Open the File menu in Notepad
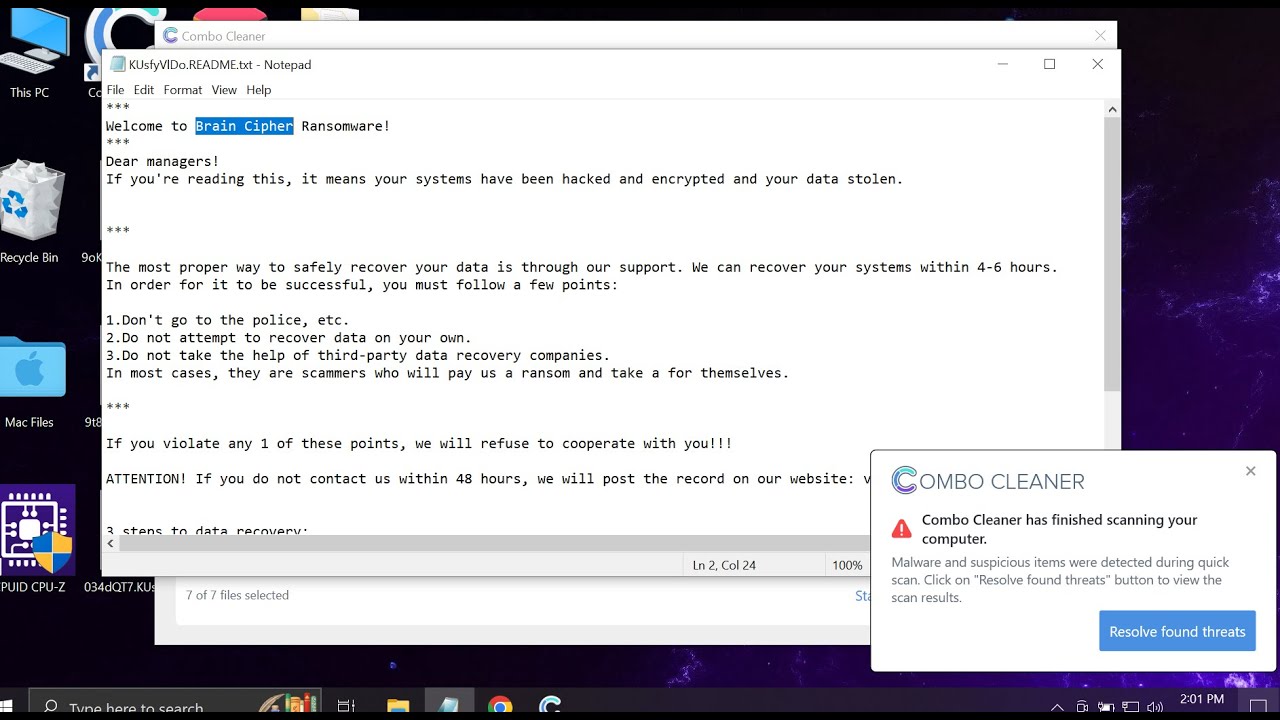Viewport: 1280px width, 720px height. (x=115, y=90)
